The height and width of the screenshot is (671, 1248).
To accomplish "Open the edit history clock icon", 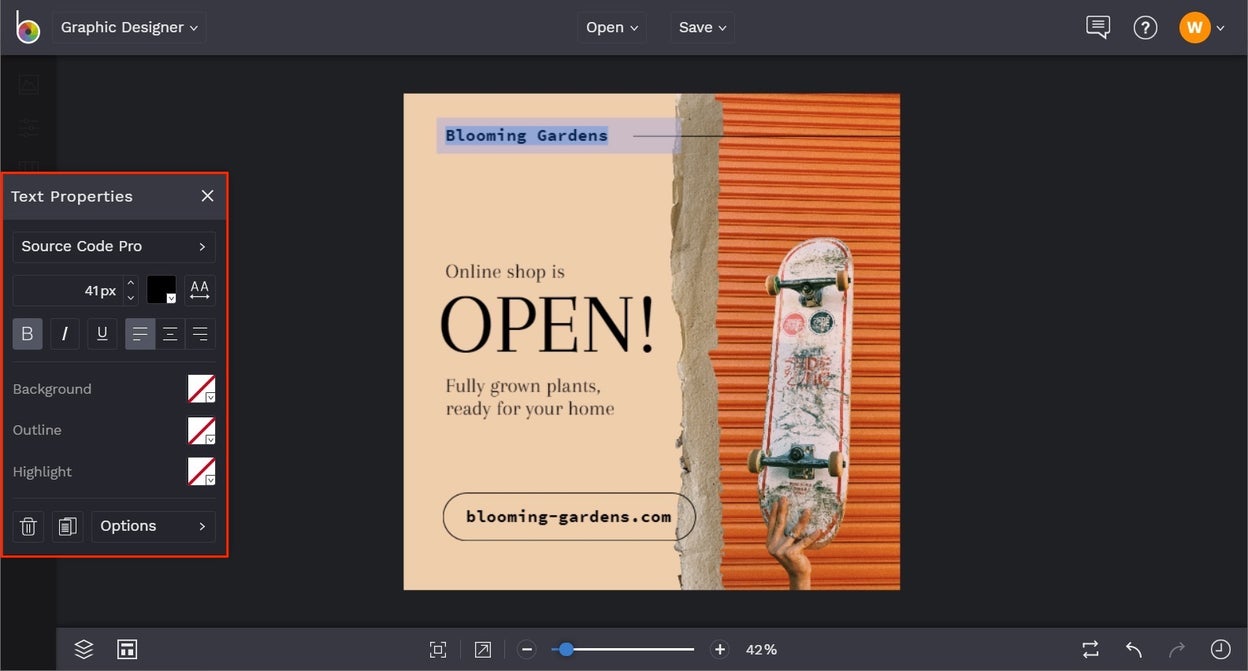I will (1222, 648).
